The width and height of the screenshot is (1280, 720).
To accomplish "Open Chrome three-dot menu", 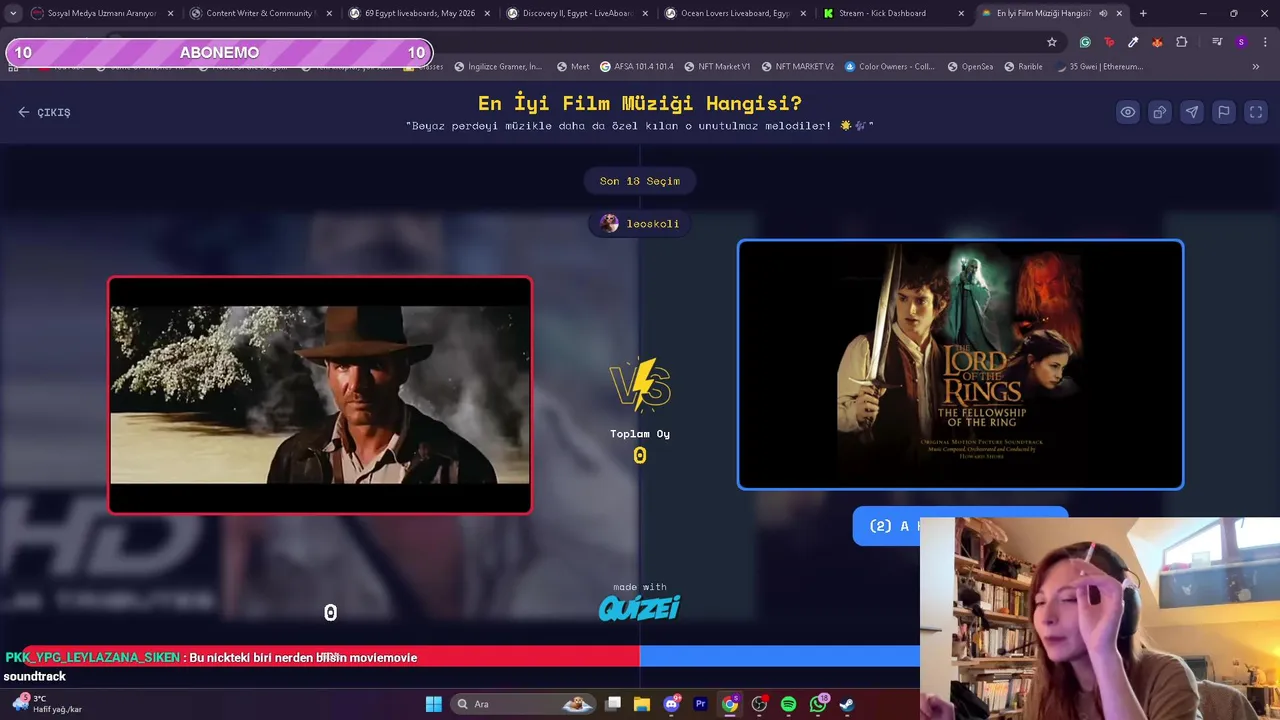I will coord(1265,42).
